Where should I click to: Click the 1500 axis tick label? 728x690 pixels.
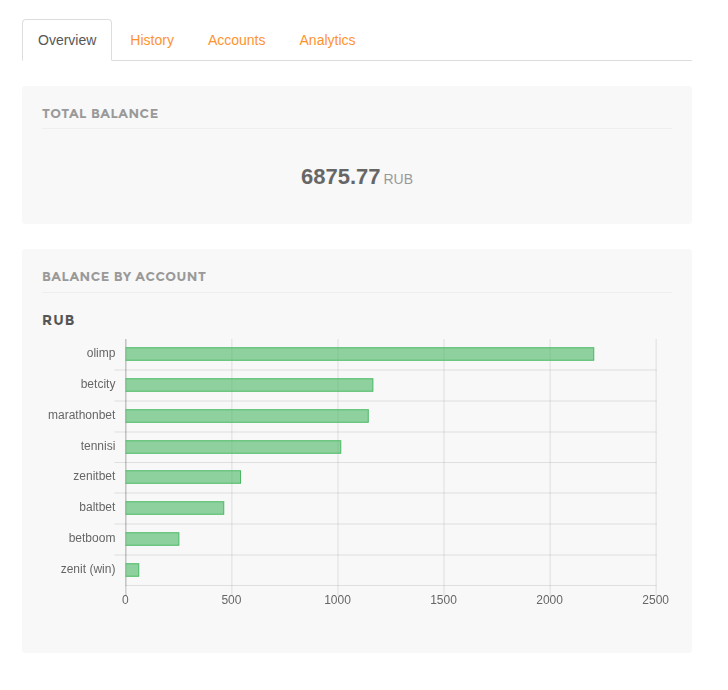pyautogui.click(x=443, y=600)
